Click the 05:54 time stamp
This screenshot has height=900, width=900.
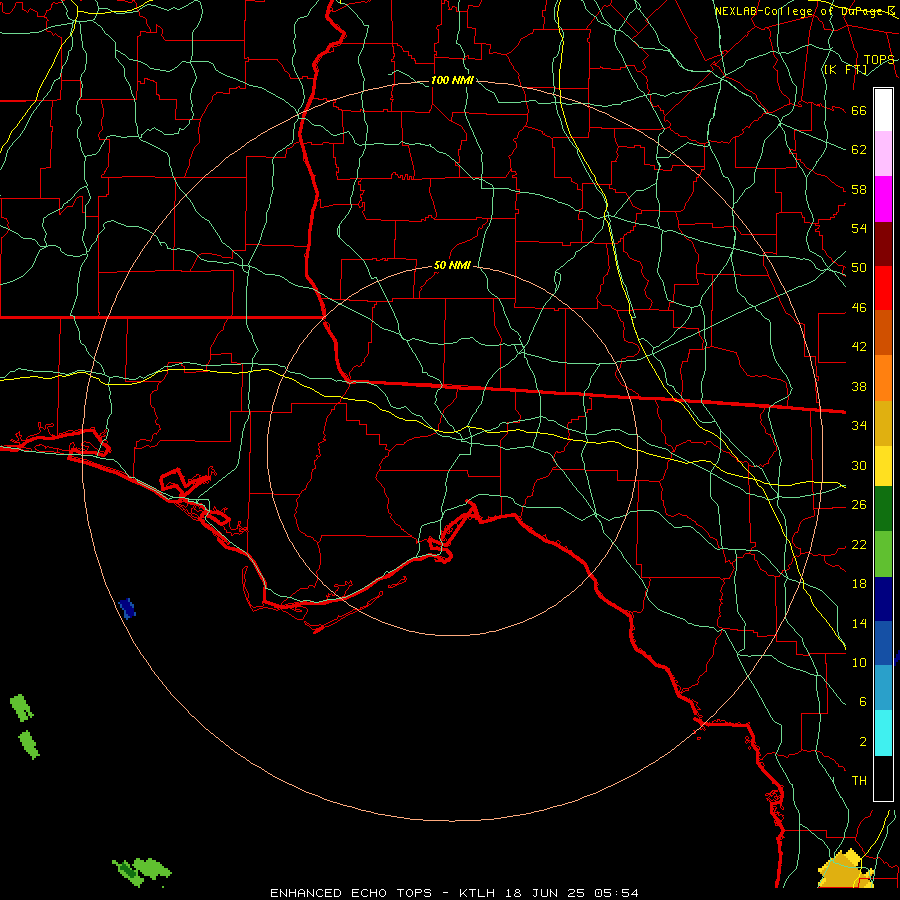click(617, 893)
